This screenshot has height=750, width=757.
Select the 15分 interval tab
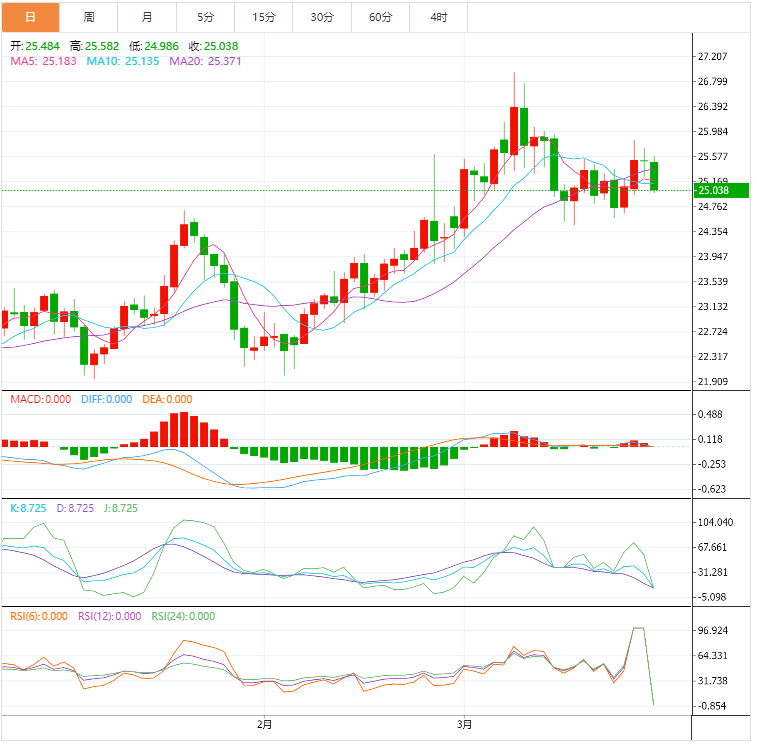pos(264,17)
